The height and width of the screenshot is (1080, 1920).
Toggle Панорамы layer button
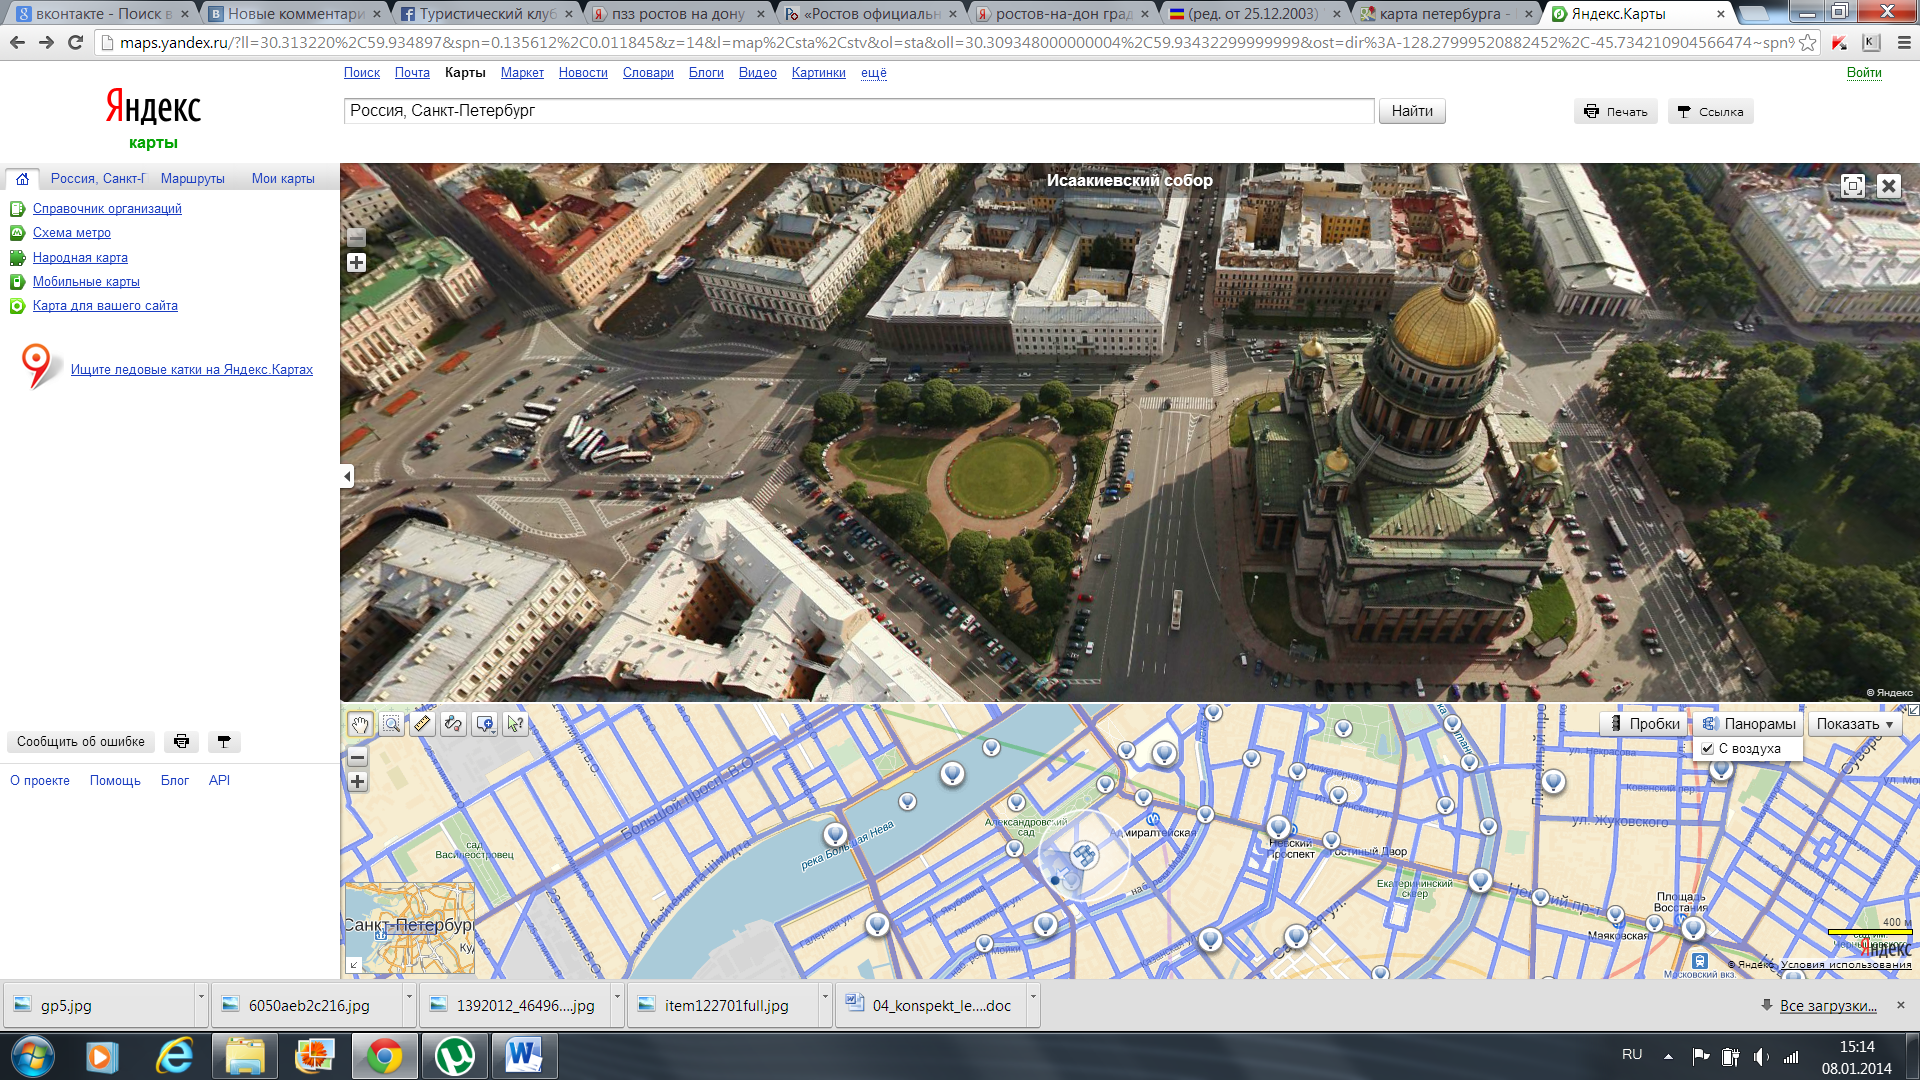(x=1749, y=724)
